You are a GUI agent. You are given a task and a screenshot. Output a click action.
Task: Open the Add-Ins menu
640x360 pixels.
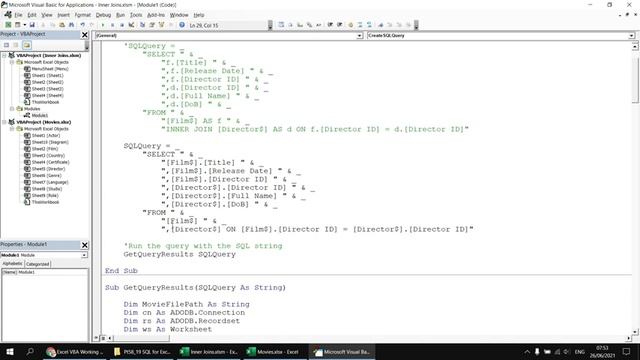(x=156, y=15)
